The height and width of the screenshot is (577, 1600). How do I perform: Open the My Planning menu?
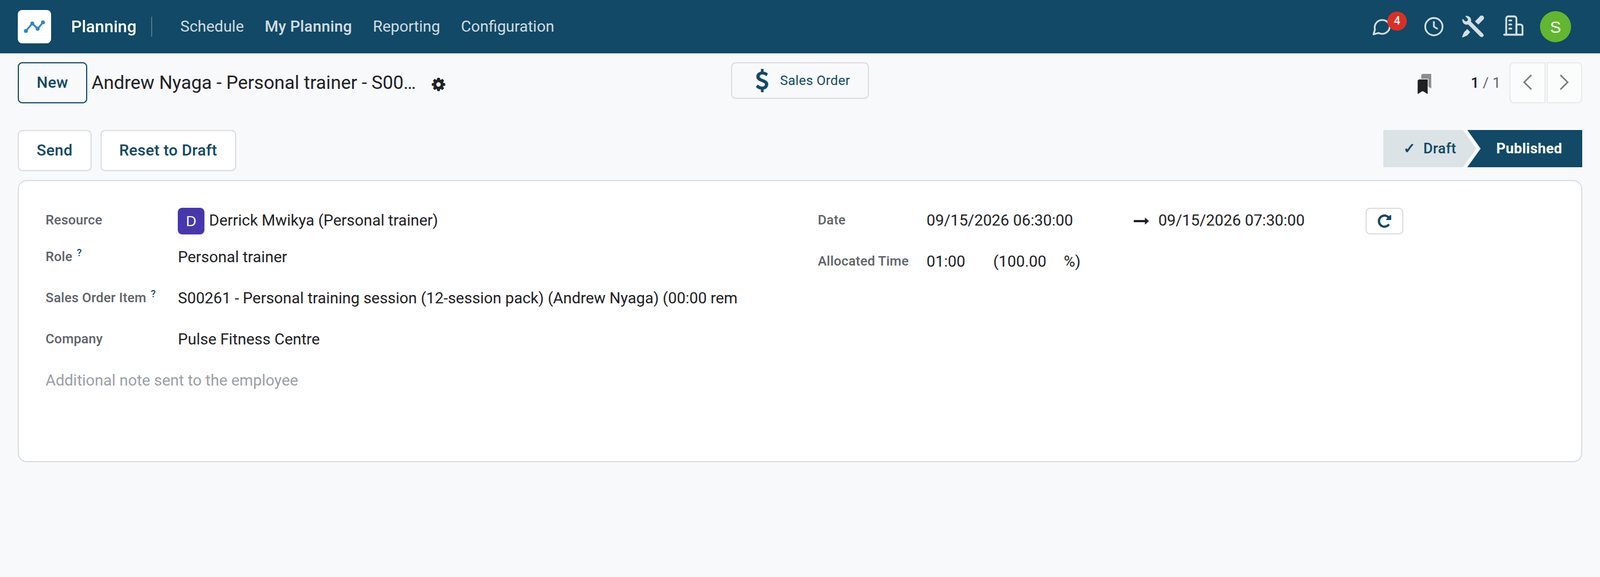click(x=308, y=27)
